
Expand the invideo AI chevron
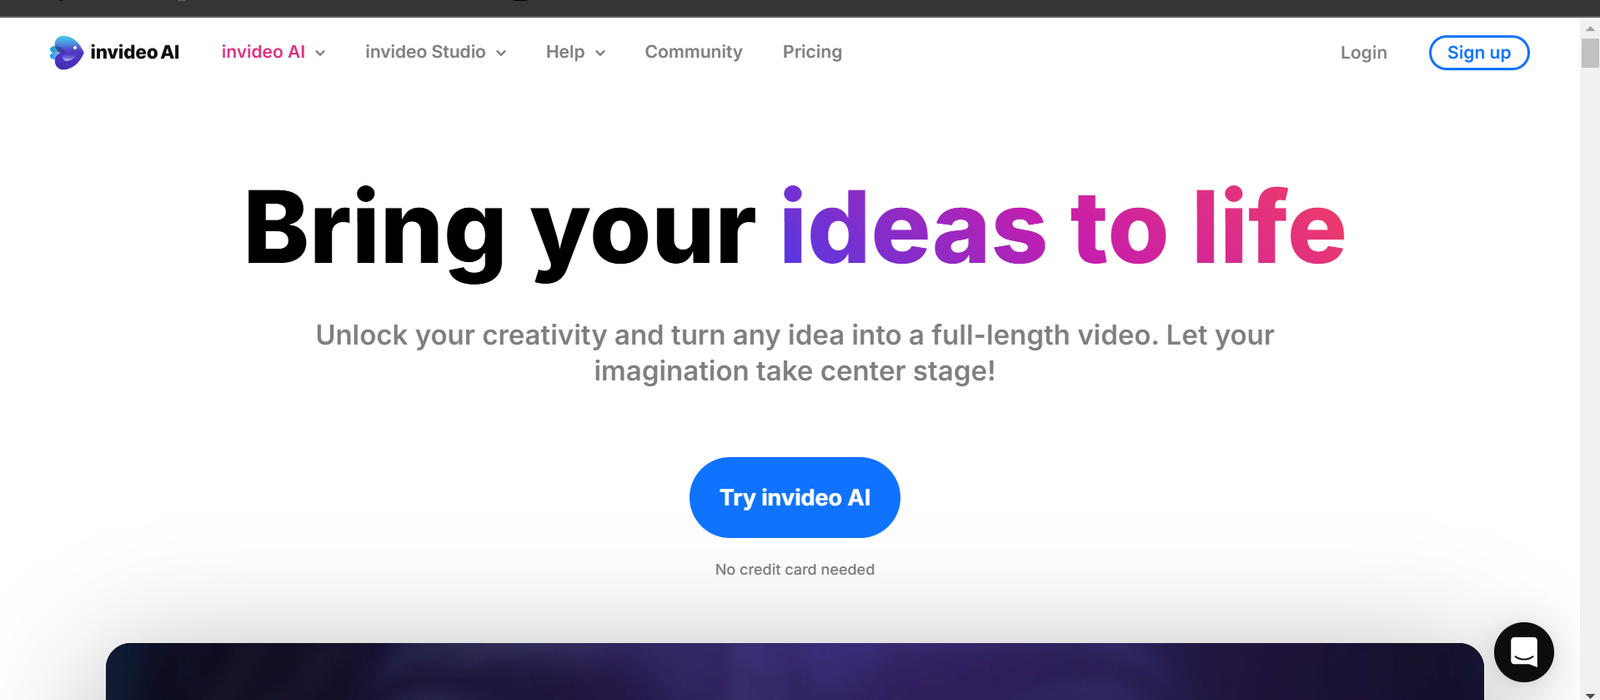[320, 53]
